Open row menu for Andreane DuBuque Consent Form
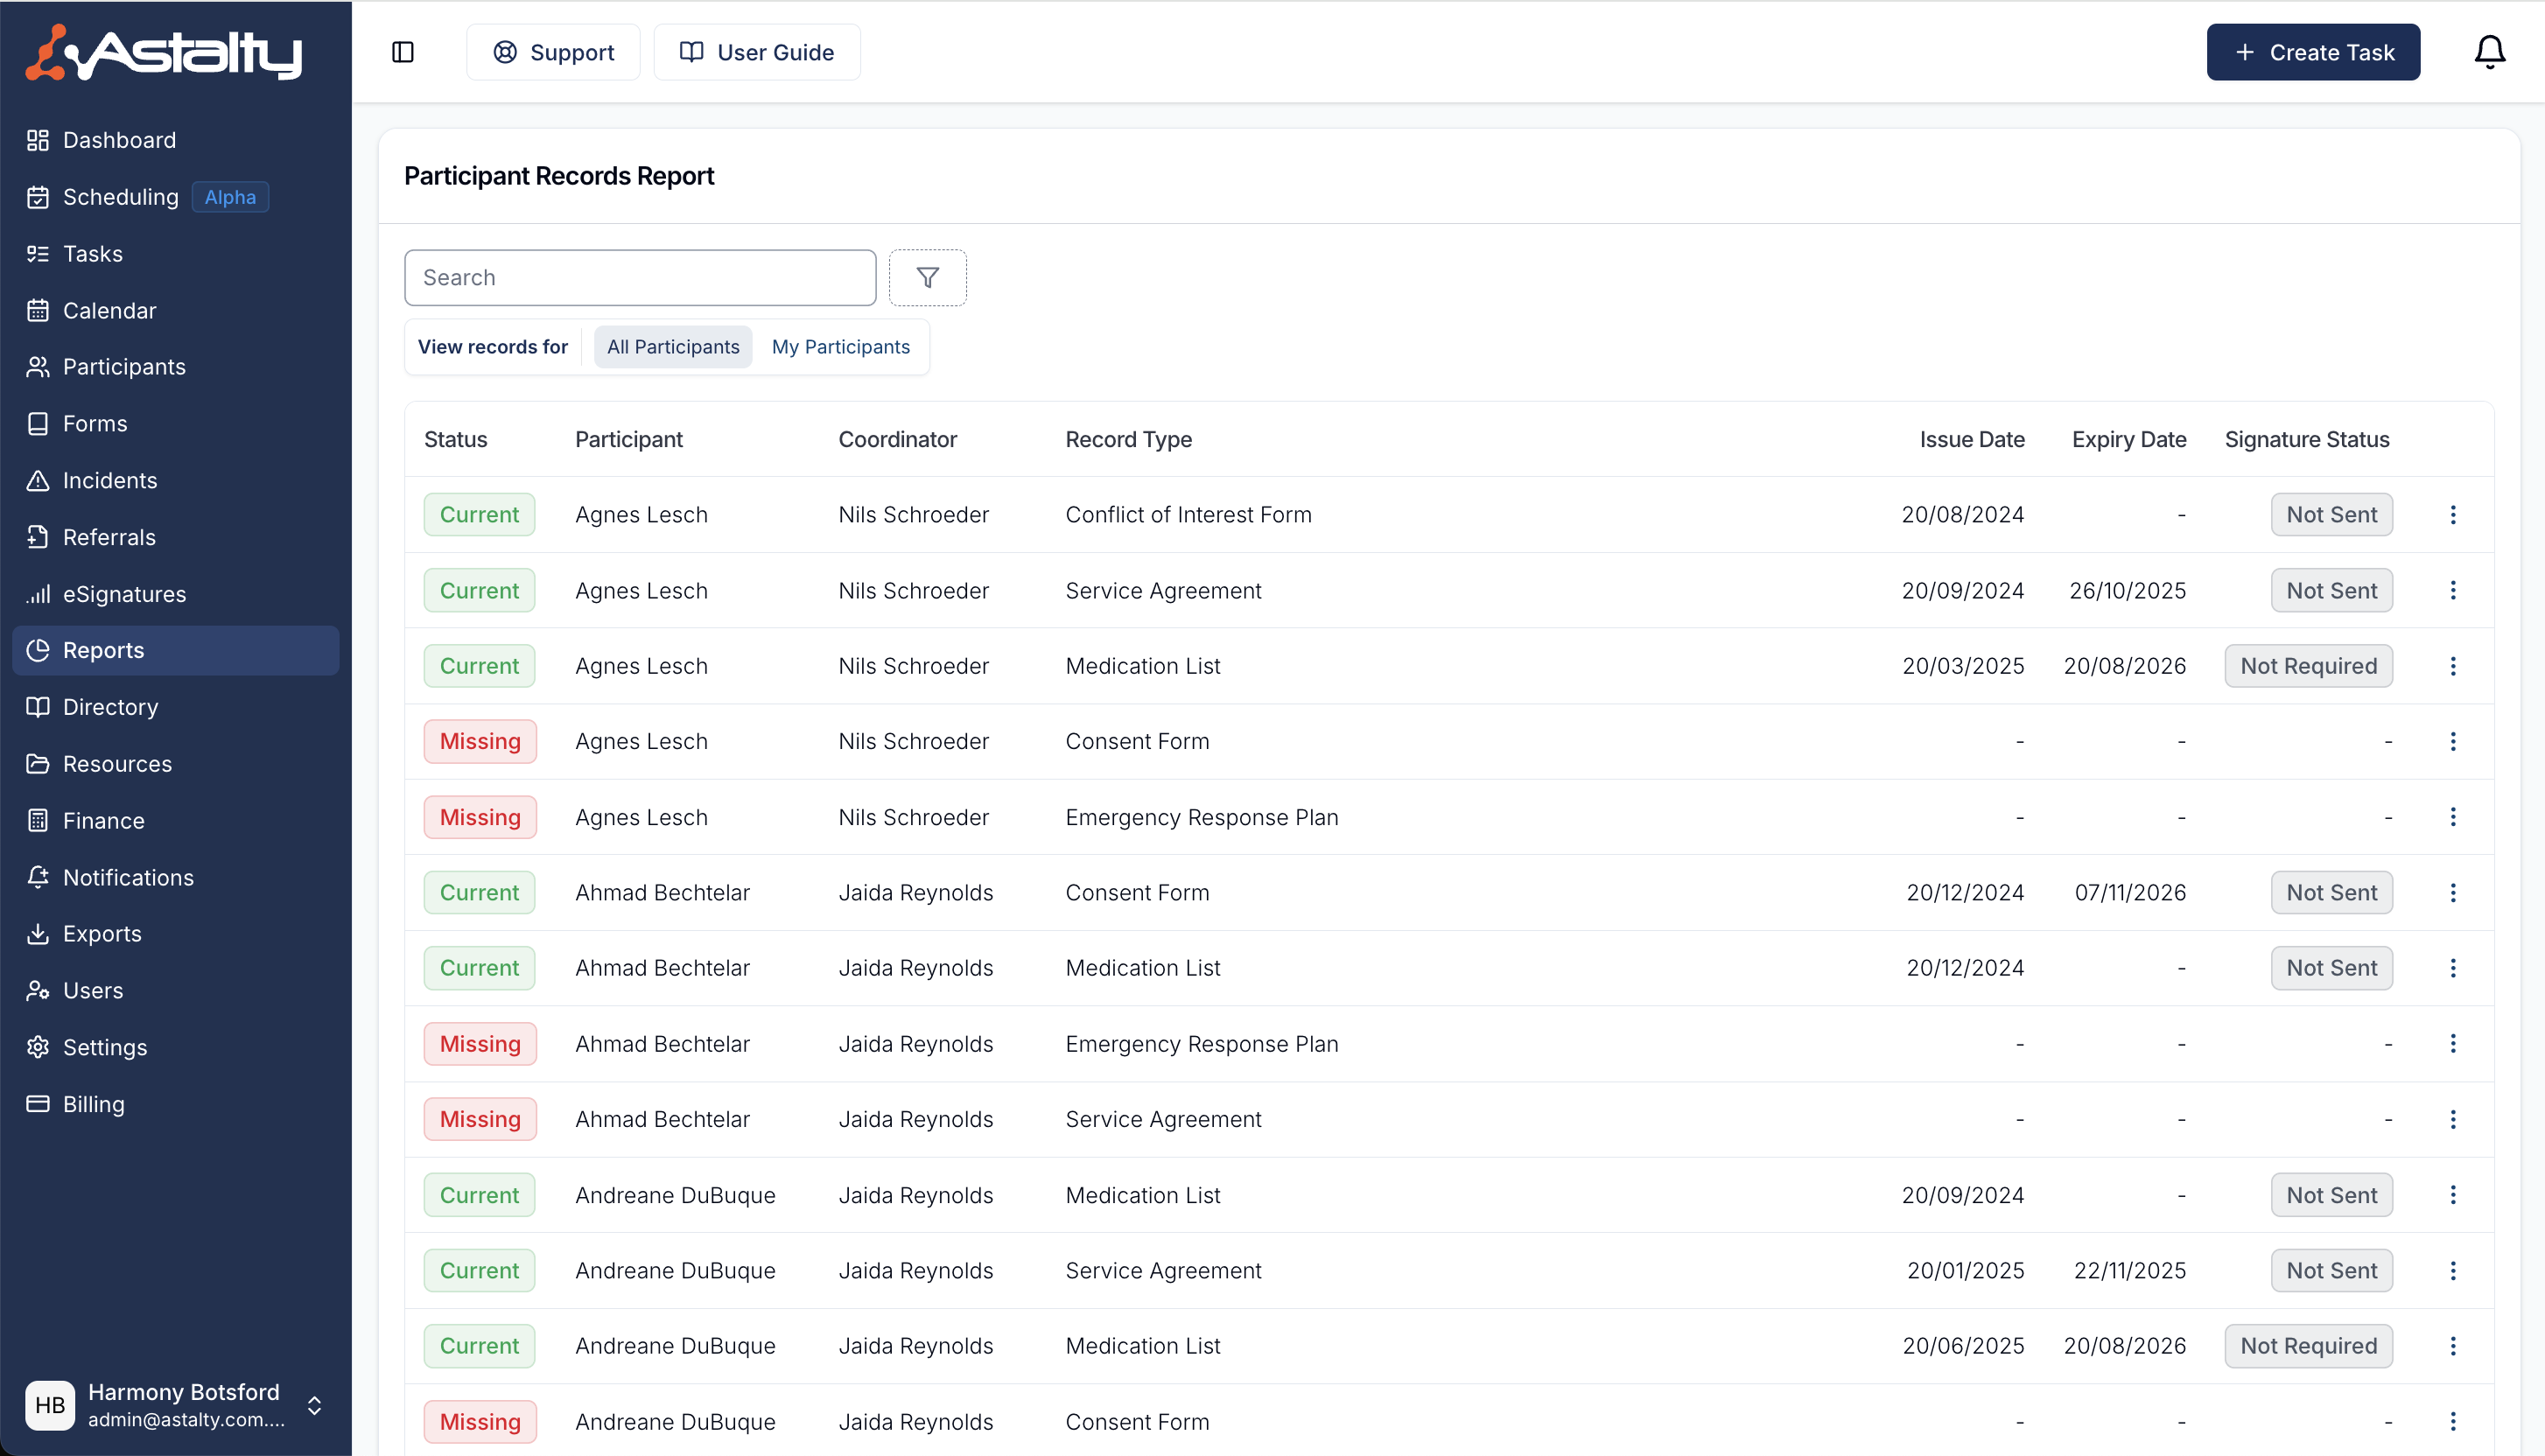This screenshot has height=1456, width=2545. 2452,1421
